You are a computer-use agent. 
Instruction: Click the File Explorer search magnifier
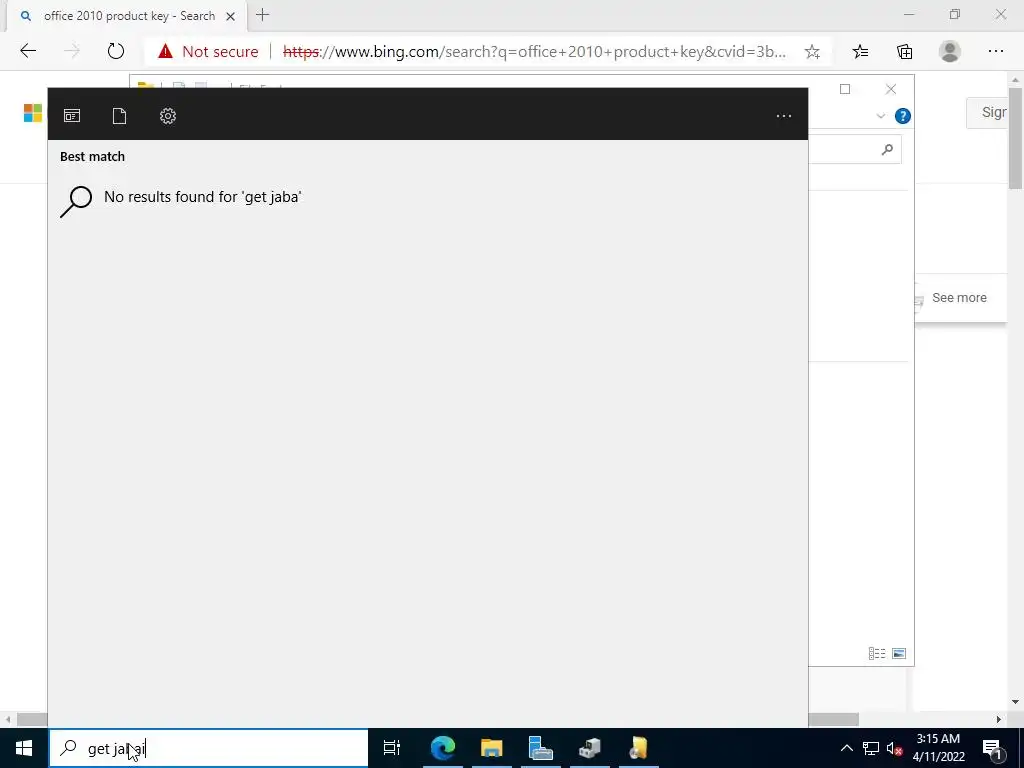(887, 150)
